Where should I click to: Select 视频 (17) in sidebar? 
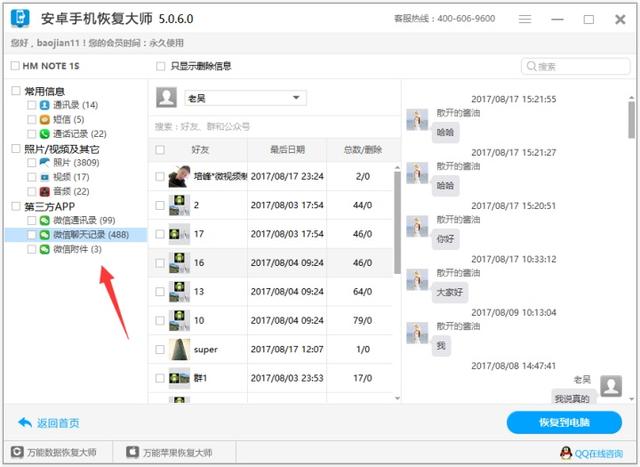pos(71,177)
